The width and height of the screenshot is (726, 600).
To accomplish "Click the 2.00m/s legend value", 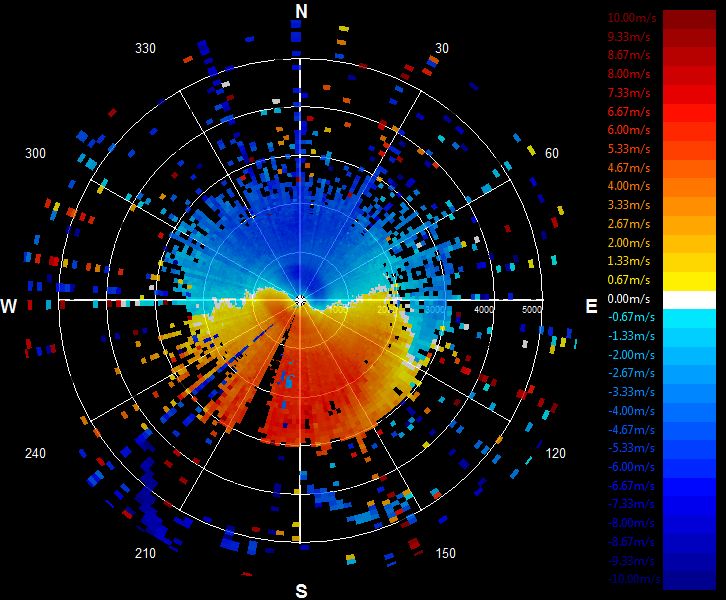I will coord(629,243).
